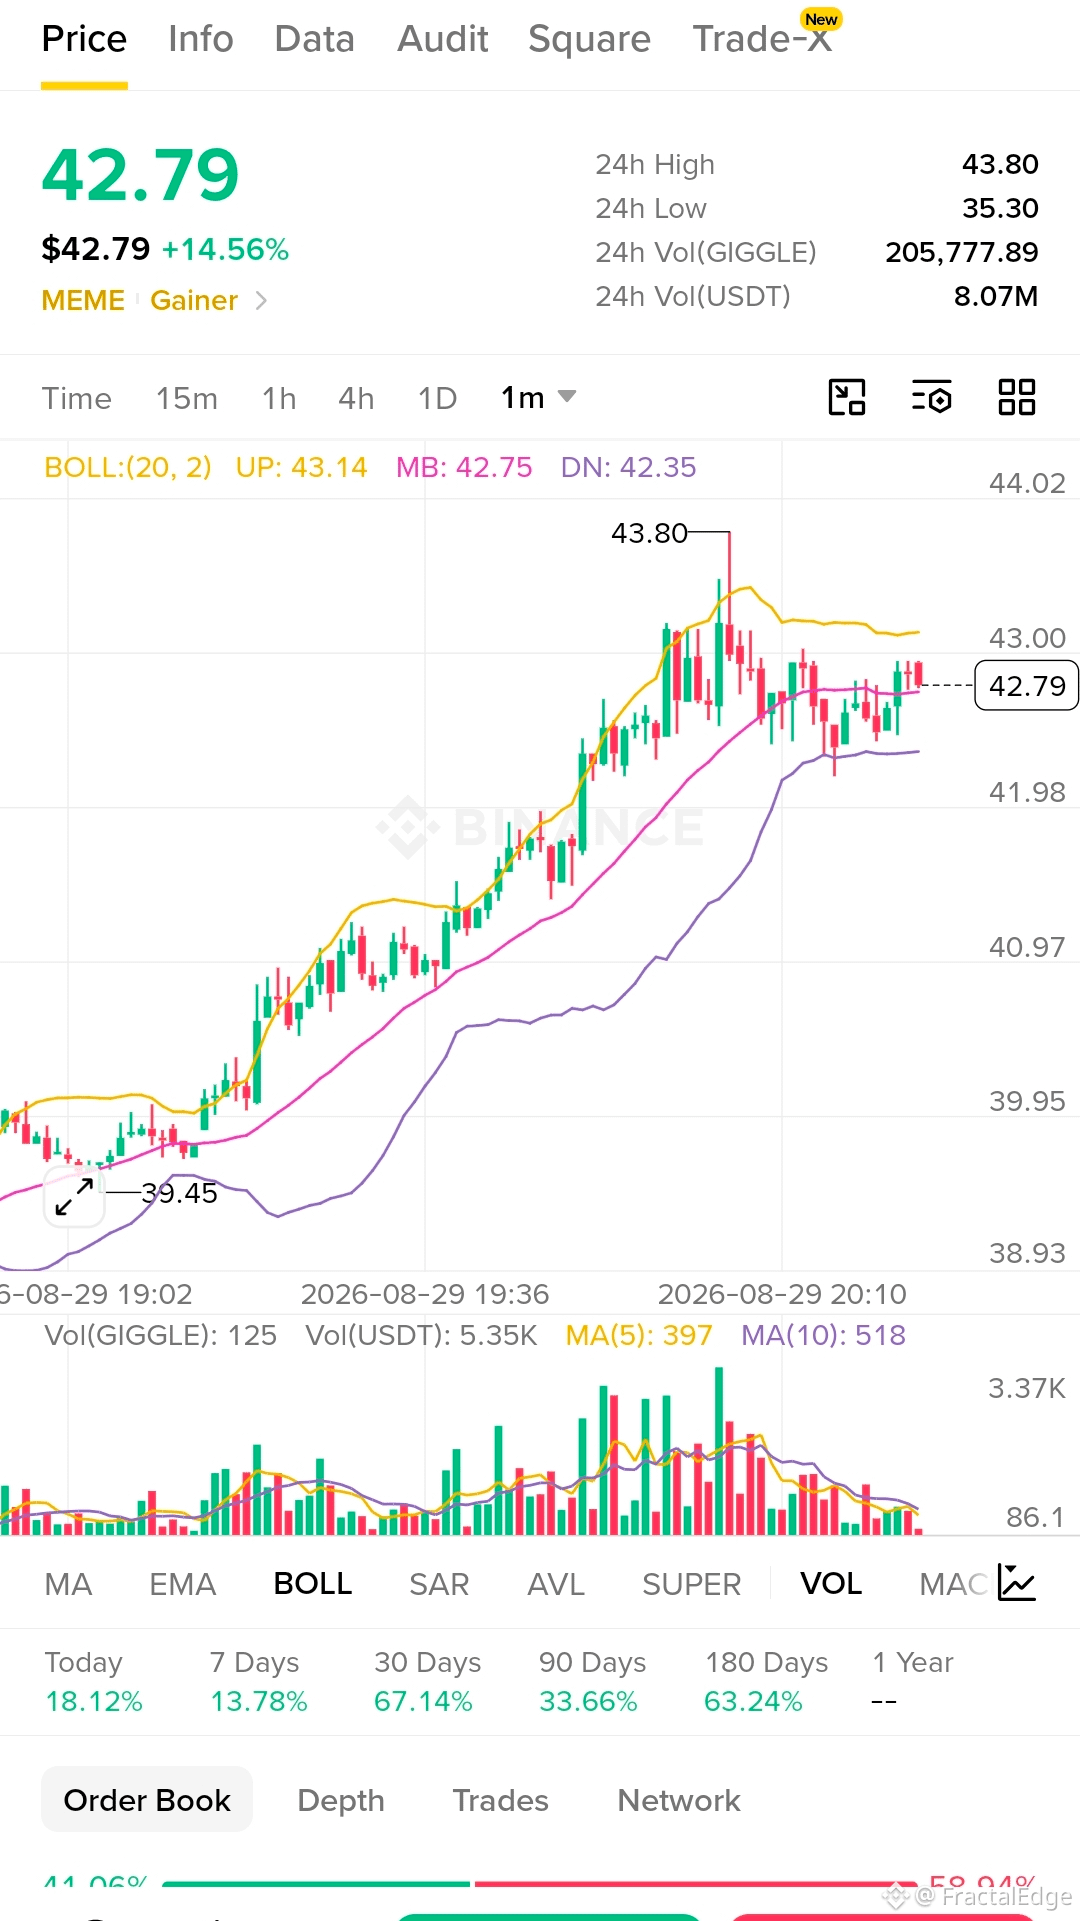Tap the MEME category tag
The image size is (1080, 1921).
point(83,300)
